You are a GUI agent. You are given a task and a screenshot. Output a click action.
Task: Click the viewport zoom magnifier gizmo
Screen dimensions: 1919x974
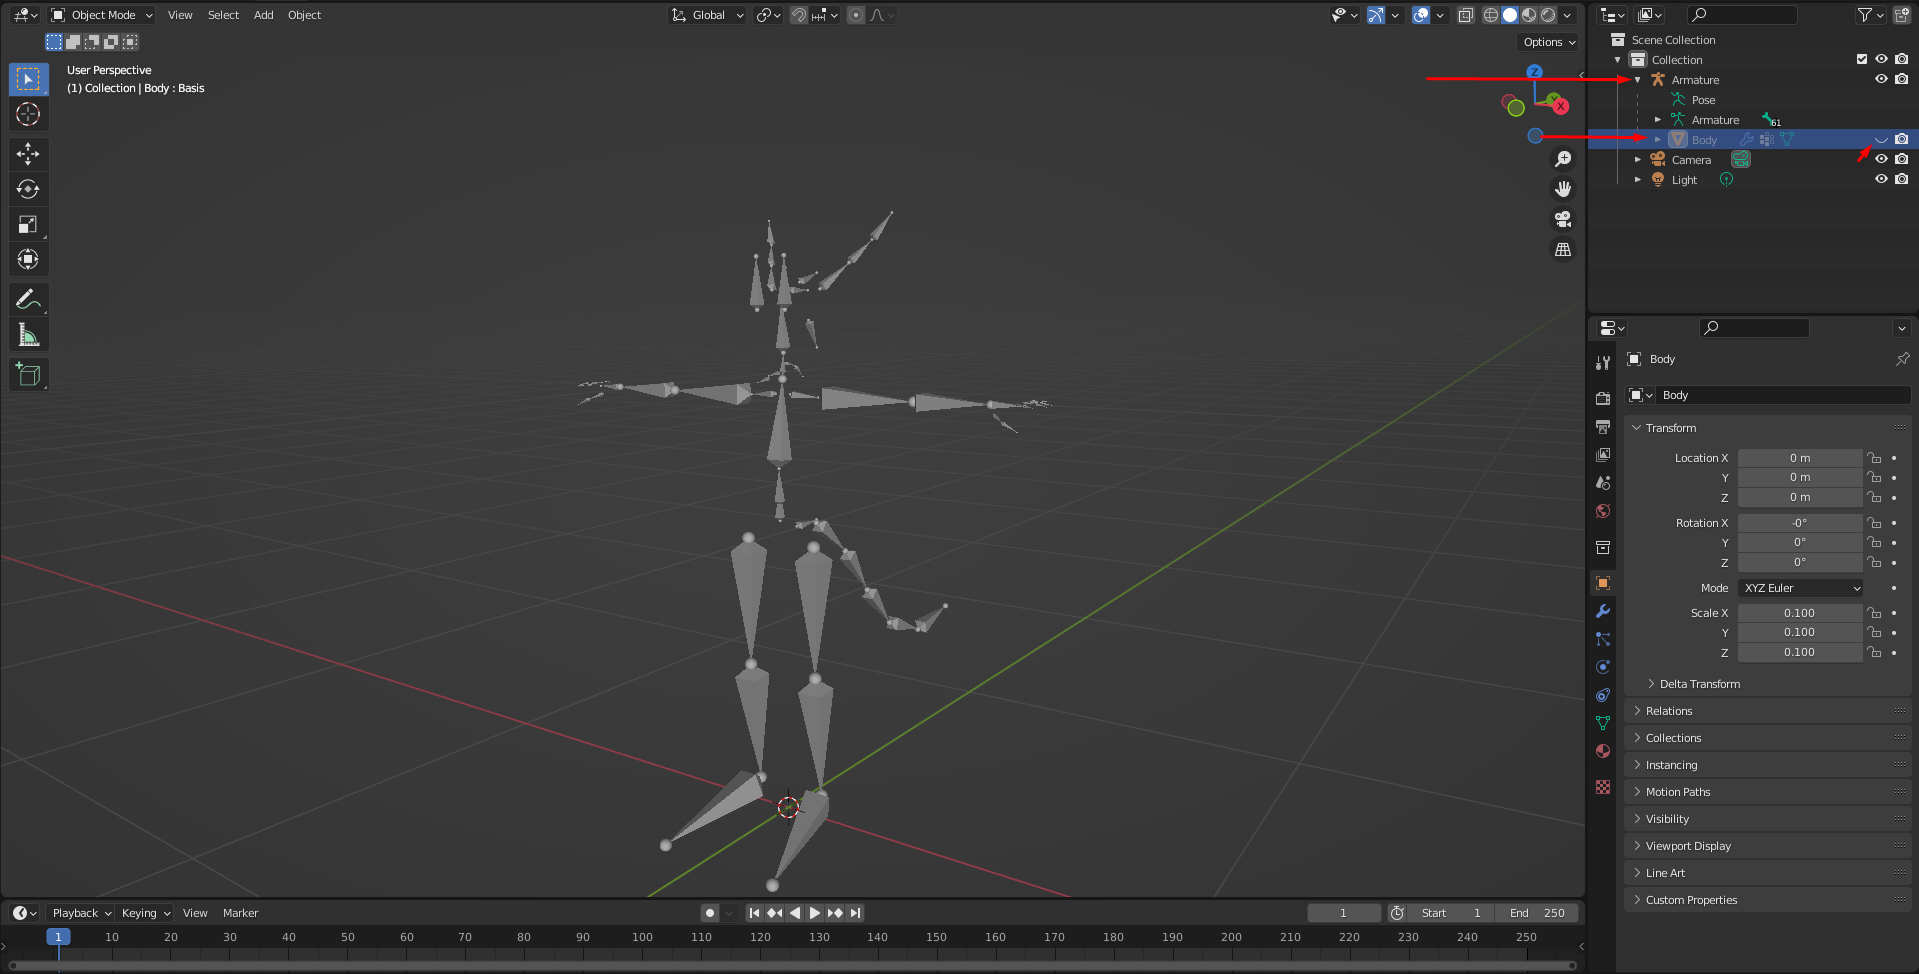1563,159
